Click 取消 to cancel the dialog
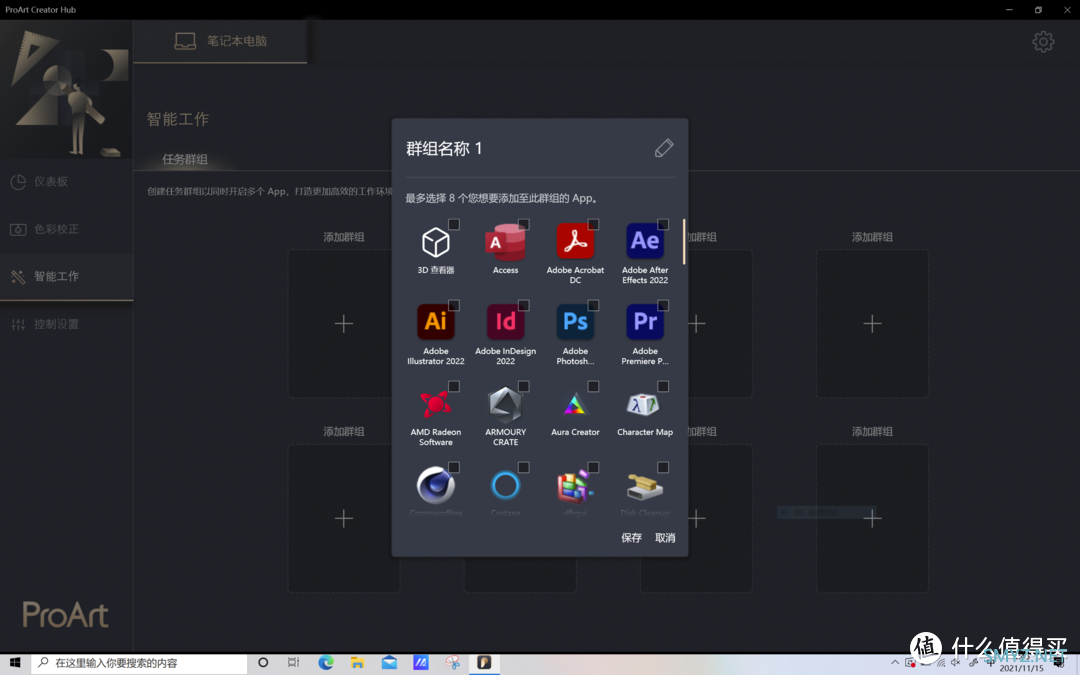The height and width of the screenshot is (675, 1080). coord(665,538)
